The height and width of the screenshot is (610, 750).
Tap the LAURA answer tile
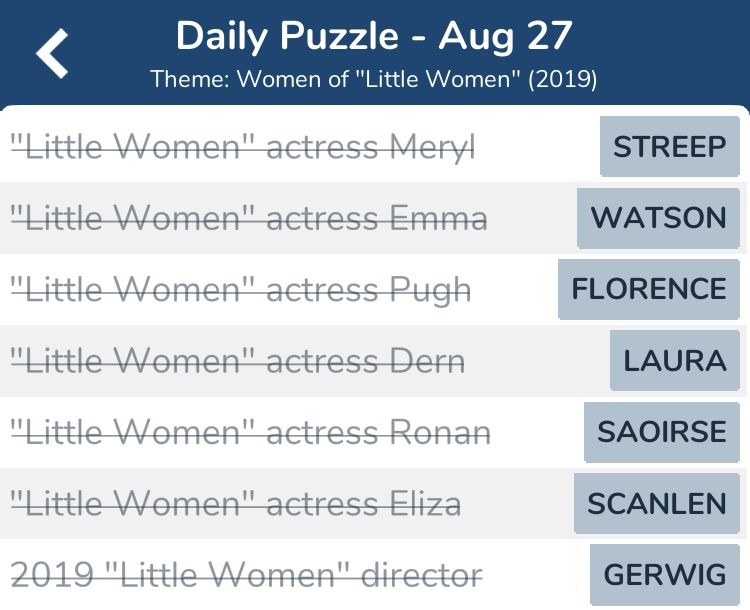point(674,360)
